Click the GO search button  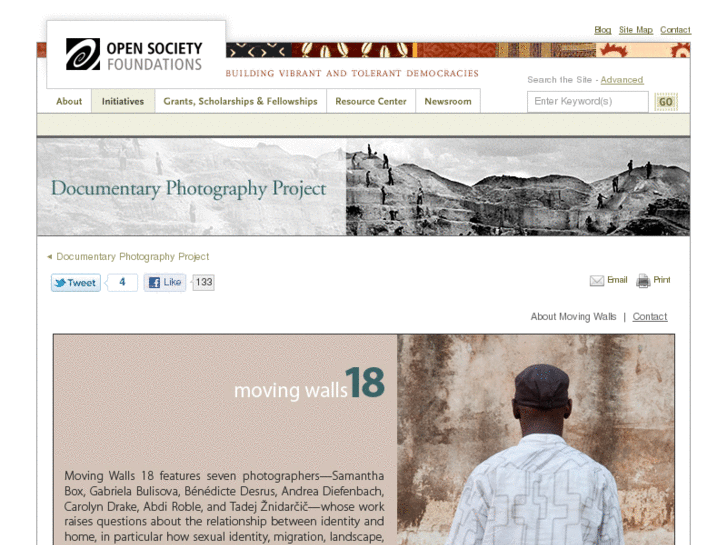(666, 102)
